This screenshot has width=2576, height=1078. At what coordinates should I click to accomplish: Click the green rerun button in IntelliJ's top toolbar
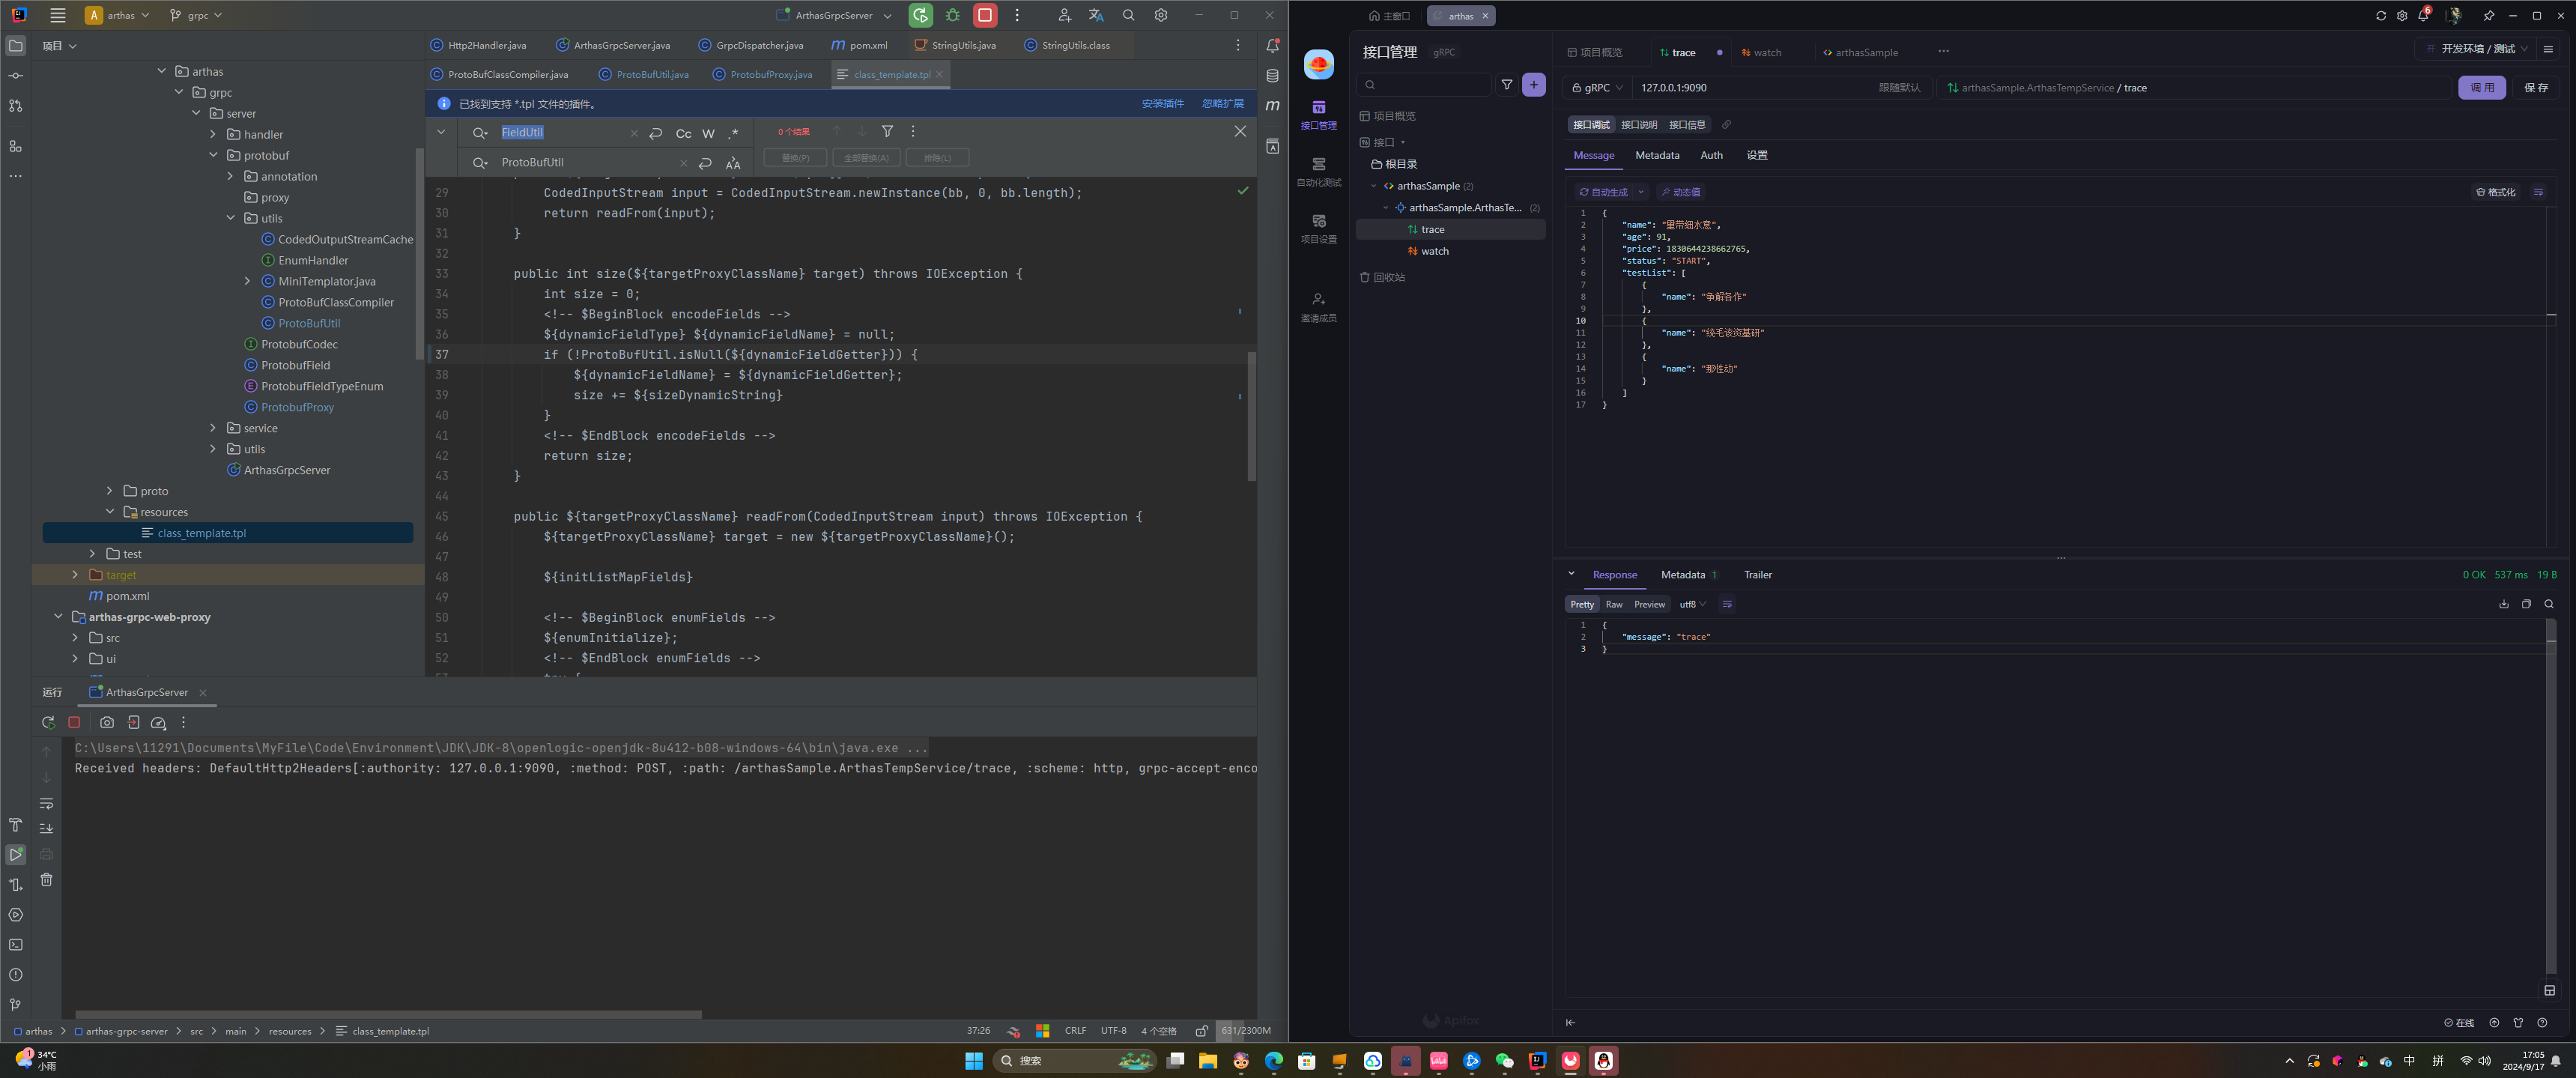pos(920,15)
